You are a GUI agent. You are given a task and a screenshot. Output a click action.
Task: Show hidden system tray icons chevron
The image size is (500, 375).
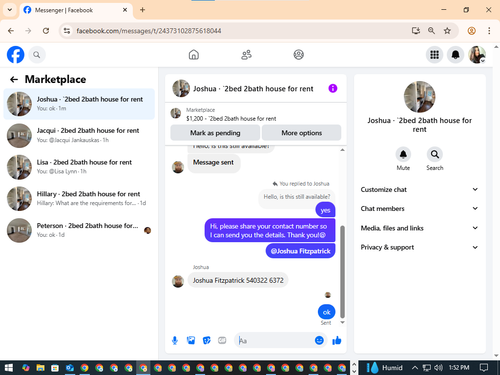pos(415,367)
